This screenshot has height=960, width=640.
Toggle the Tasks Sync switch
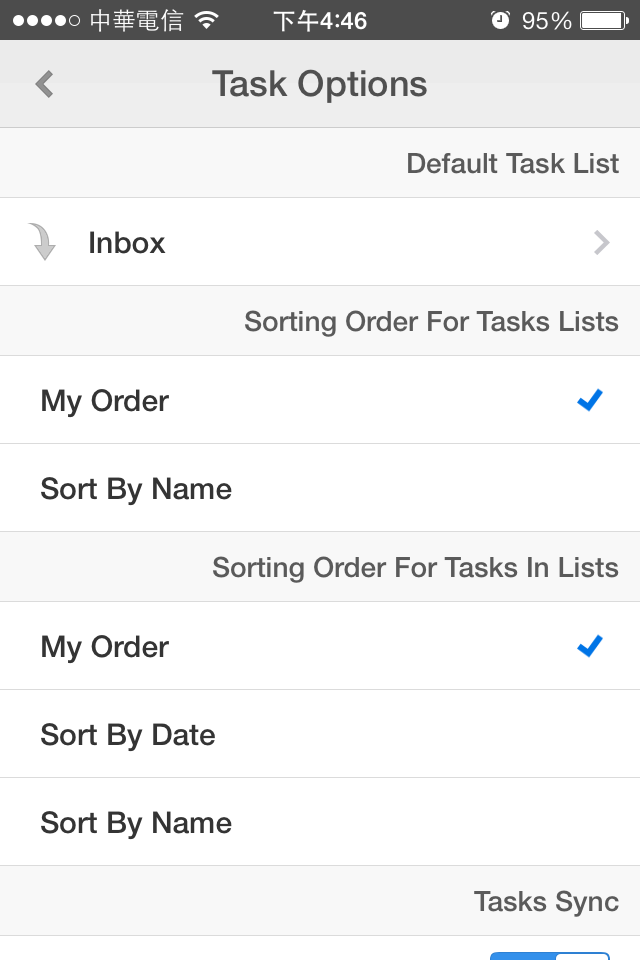pyautogui.click(x=549, y=954)
